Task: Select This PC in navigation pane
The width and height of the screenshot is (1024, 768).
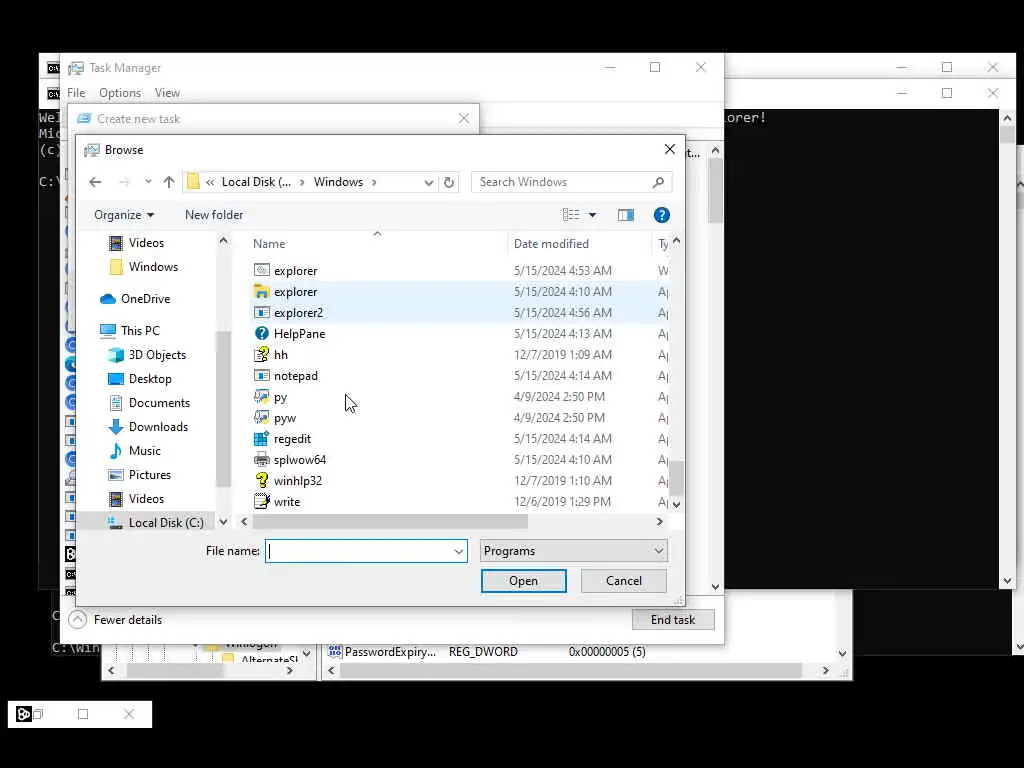Action: [x=140, y=330]
